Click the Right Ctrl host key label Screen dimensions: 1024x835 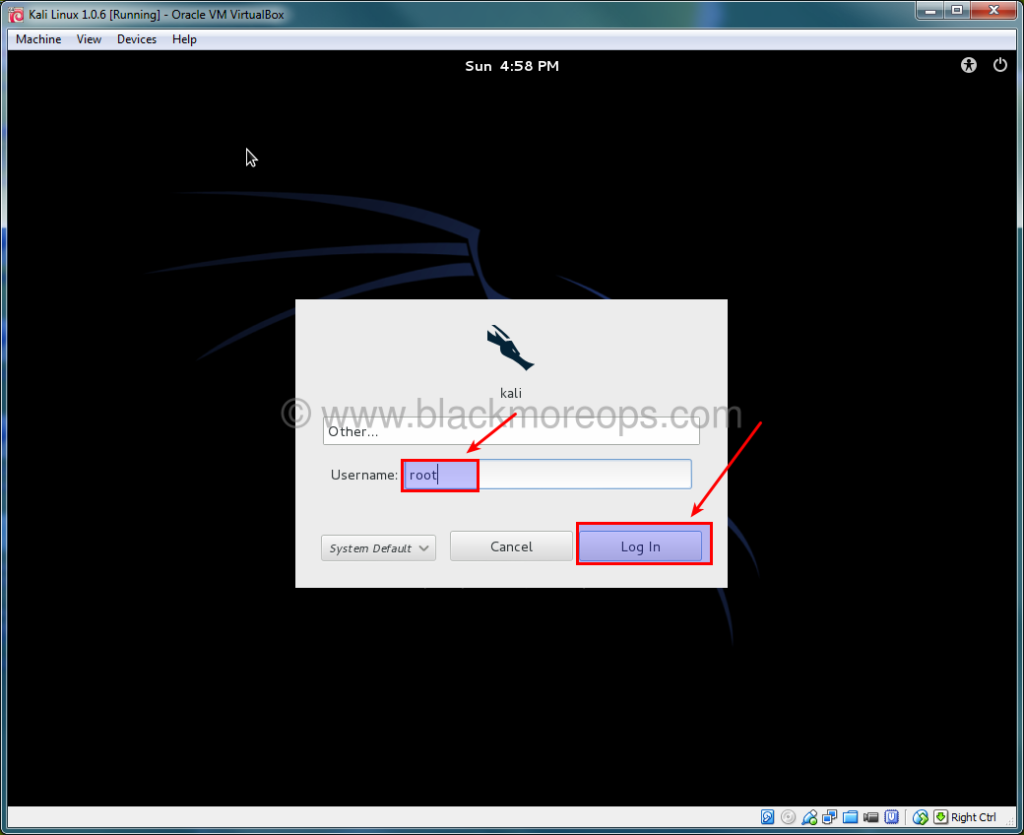click(x=973, y=817)
